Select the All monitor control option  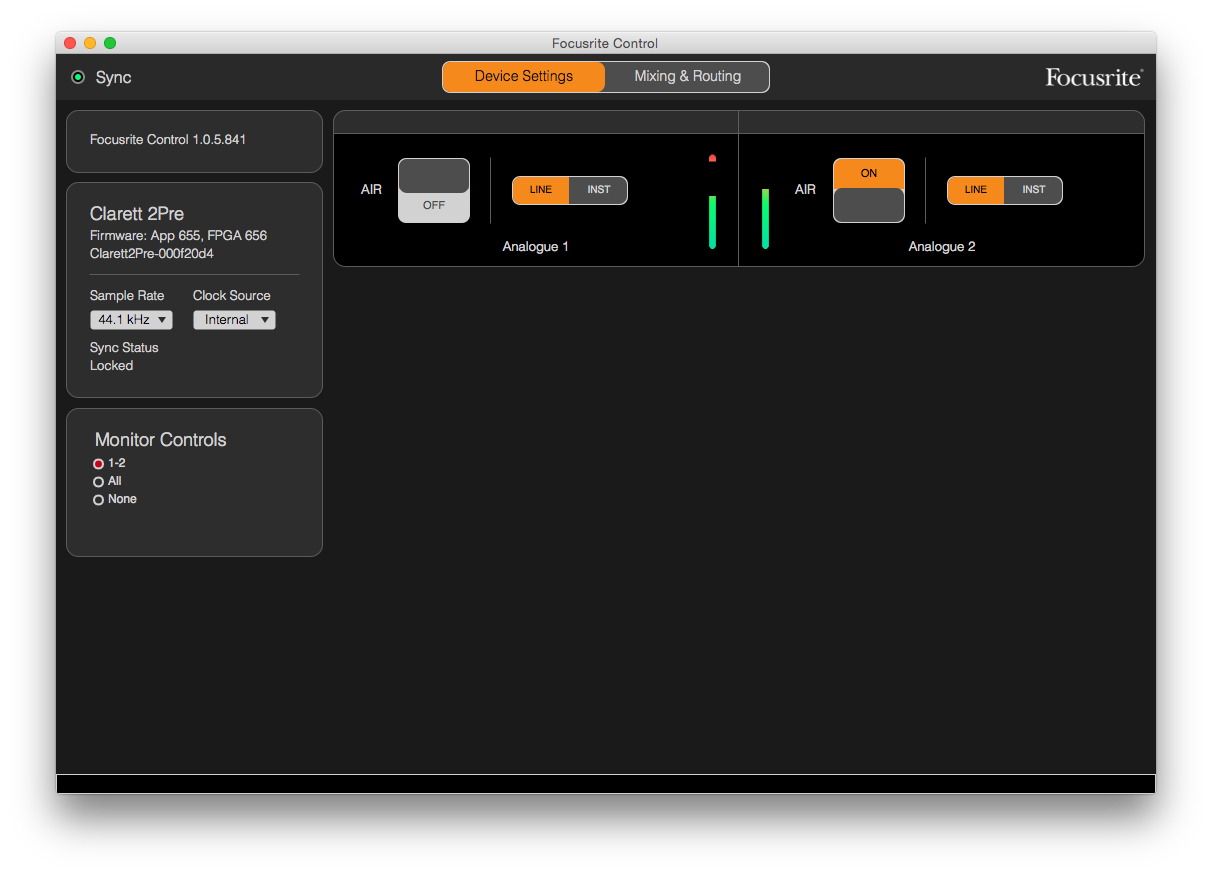[98, 482]
